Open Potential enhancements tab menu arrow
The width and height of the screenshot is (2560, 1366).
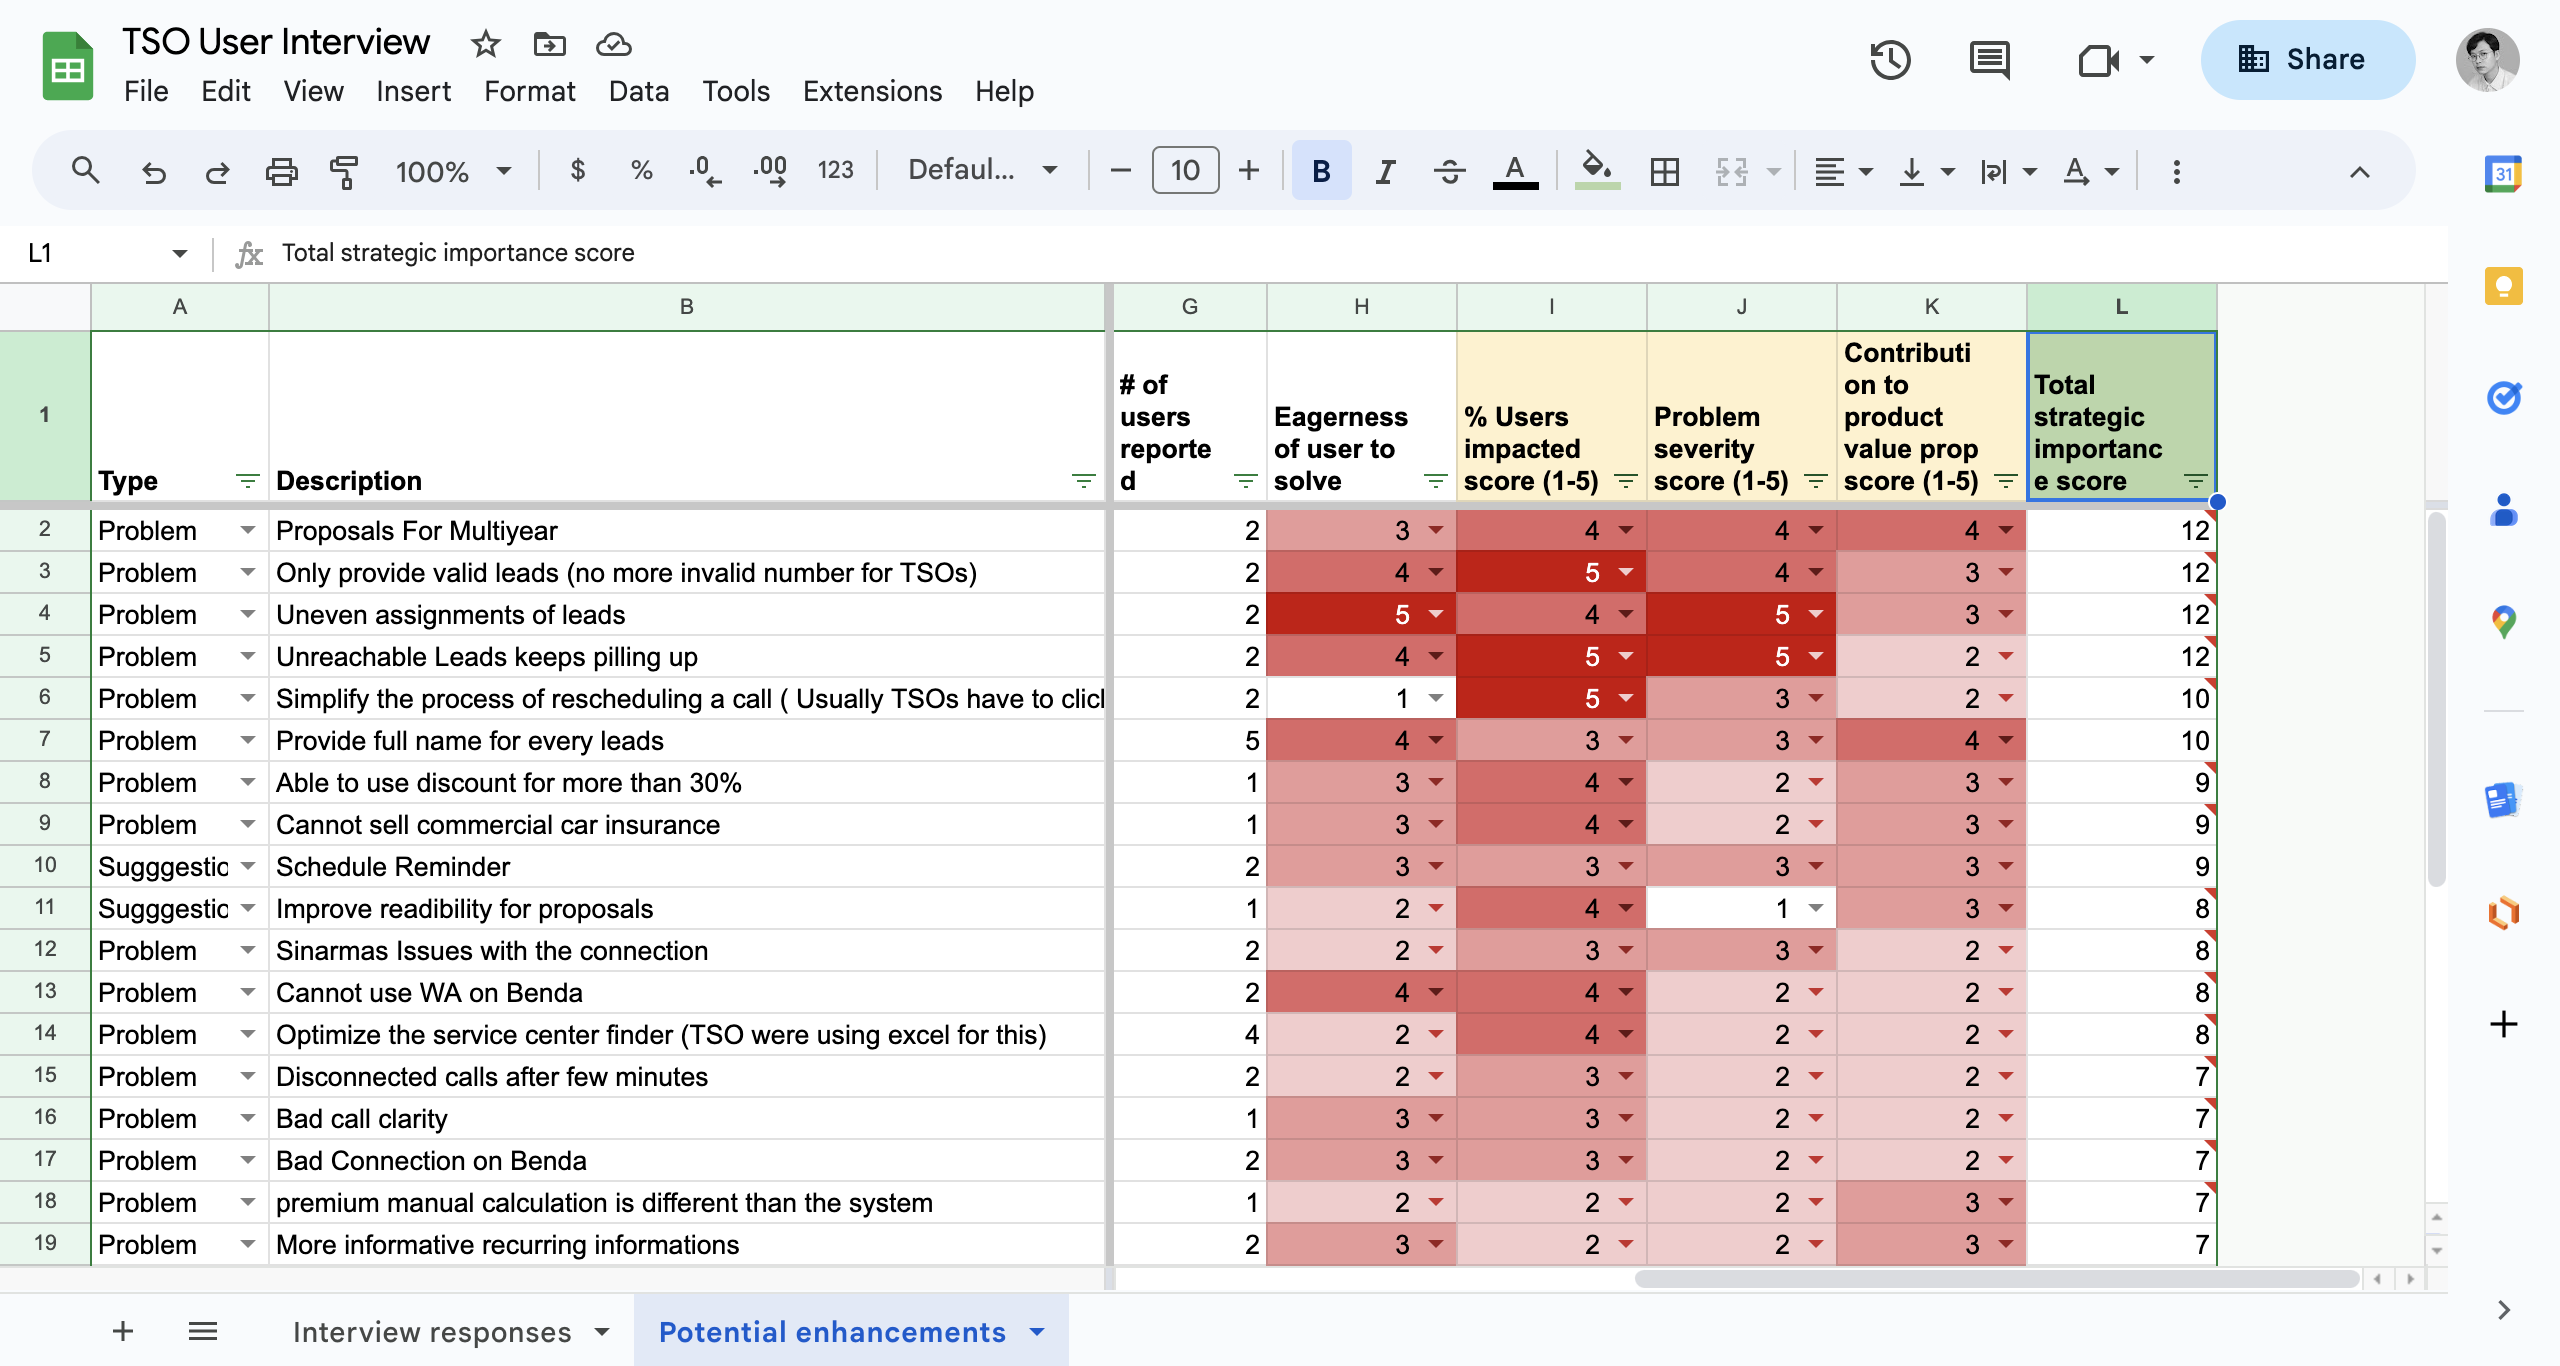tap(1037, 1332)
